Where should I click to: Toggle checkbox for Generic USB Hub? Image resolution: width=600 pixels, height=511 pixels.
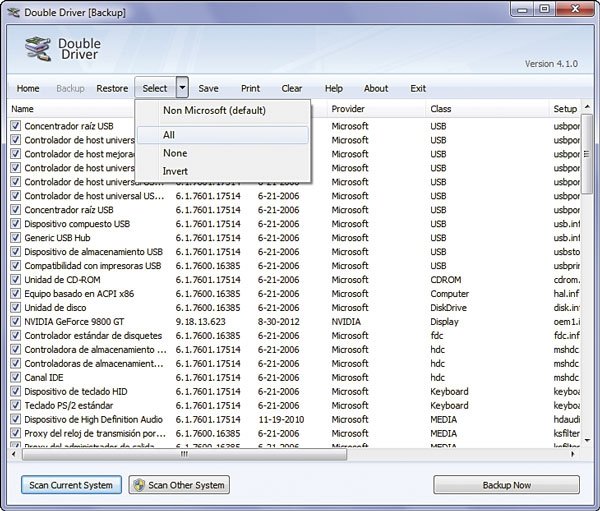15,238
